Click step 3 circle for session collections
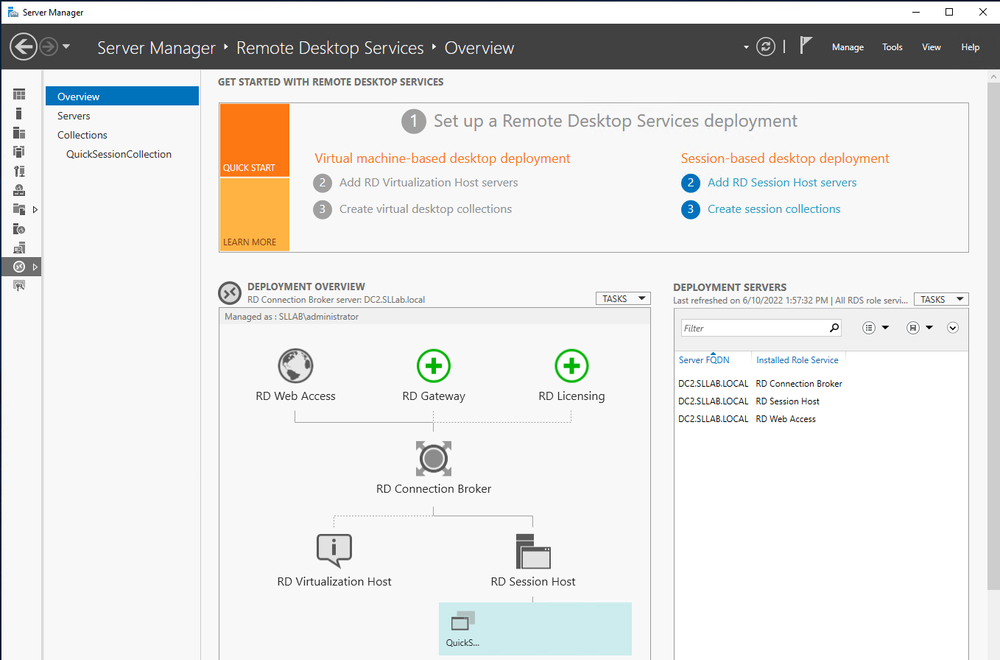This screenshot has height=660, width=1000. [x=690, y=209]
